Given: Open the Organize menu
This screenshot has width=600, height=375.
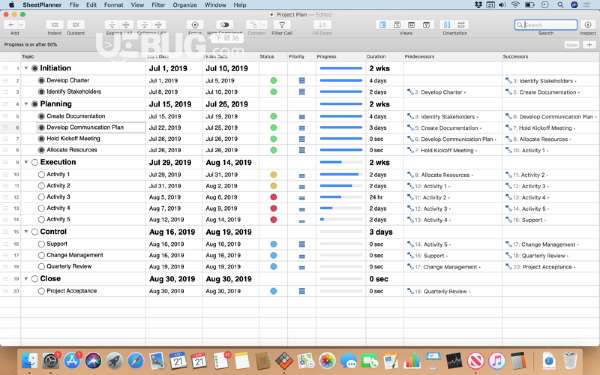Looking at the screenshot, I should click(185, 5).
